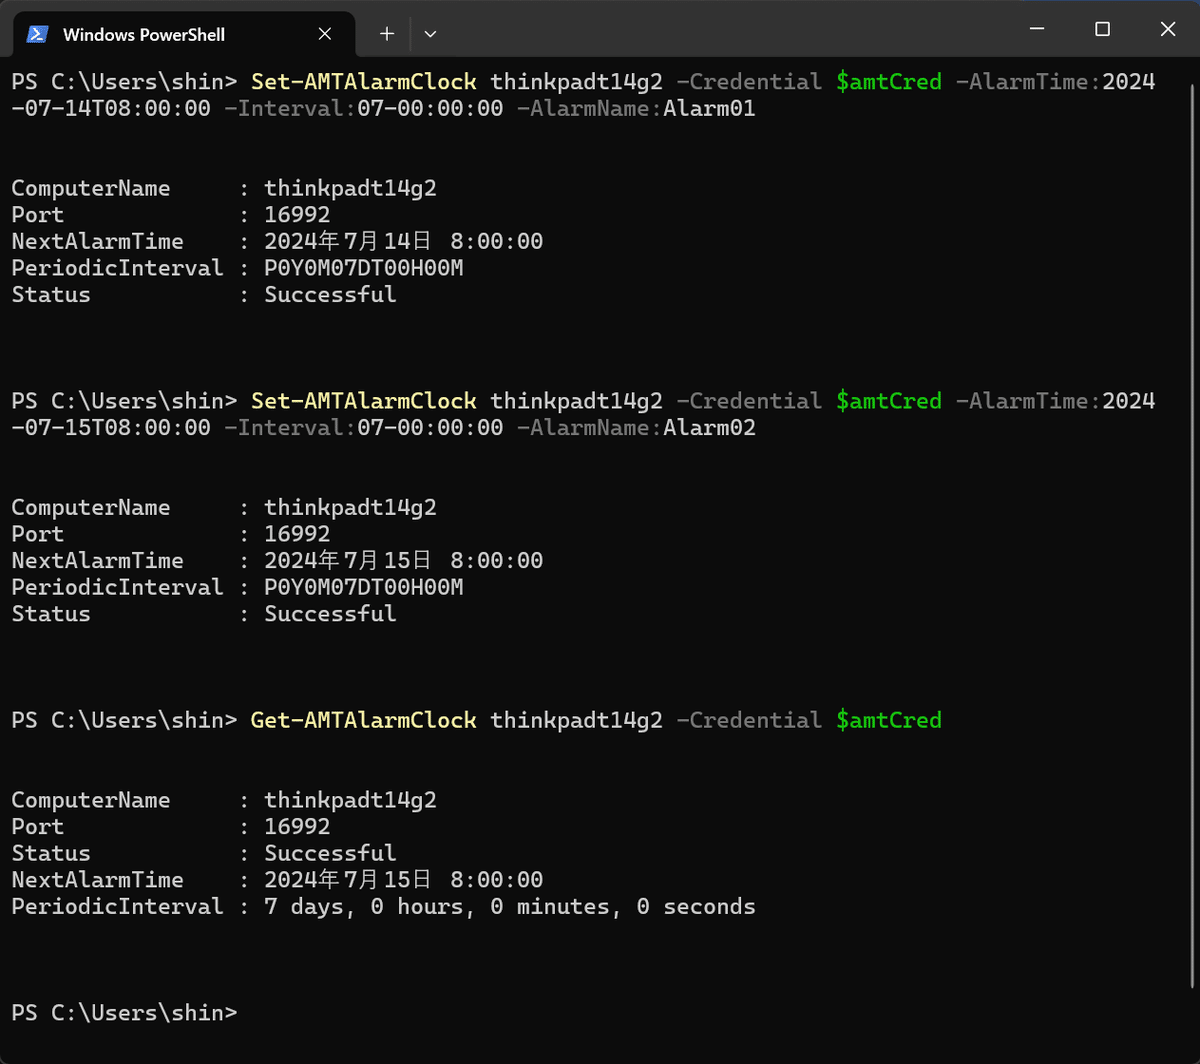The width and height of the screenshot is (1200, 1064).
Task: Close the terminal window
Action: click(x=1167, y=30)
